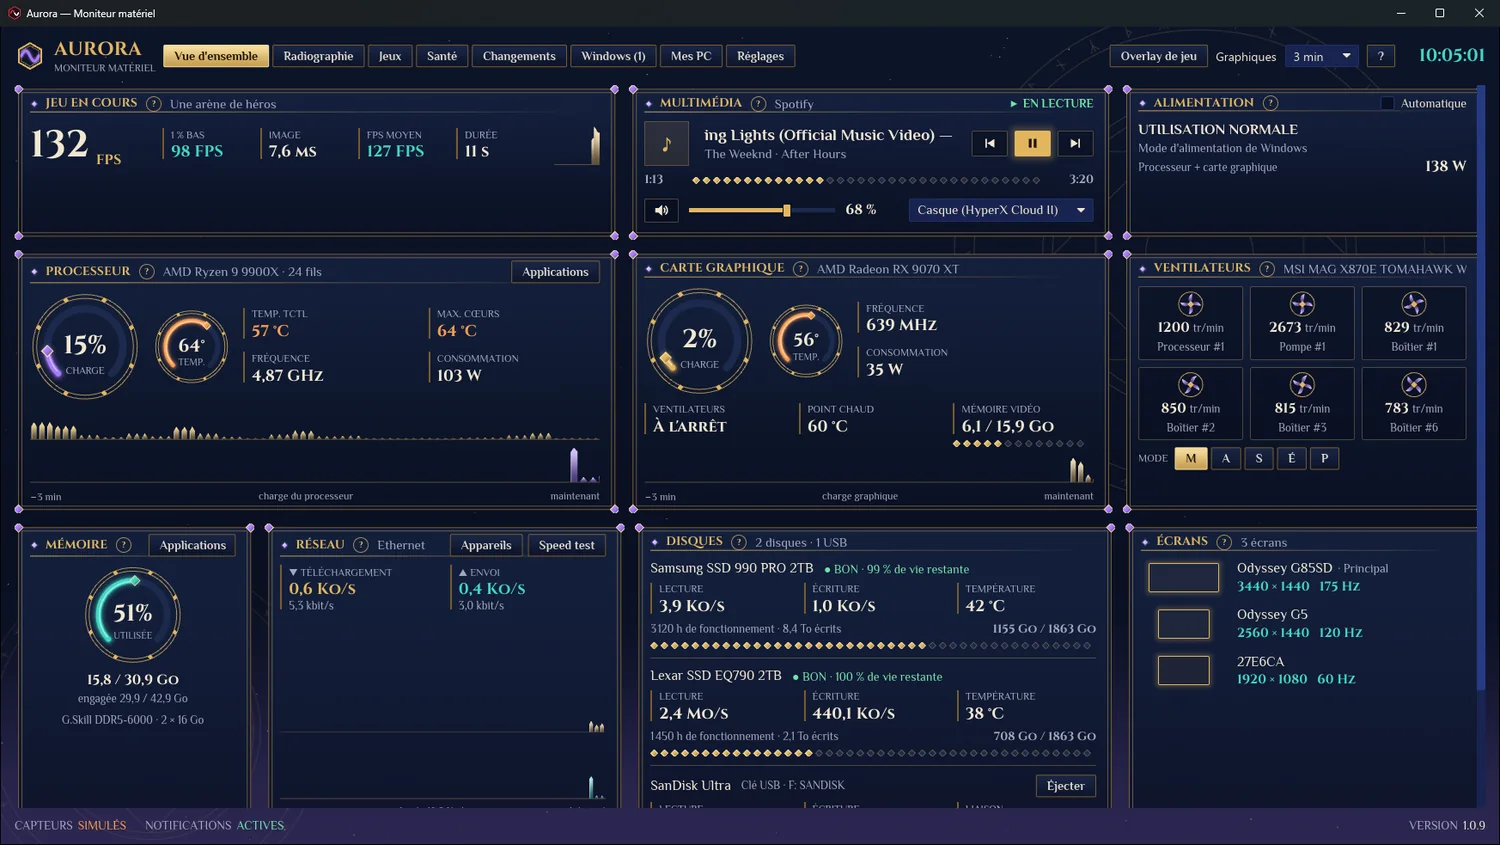Skip to the previous track

989,143
